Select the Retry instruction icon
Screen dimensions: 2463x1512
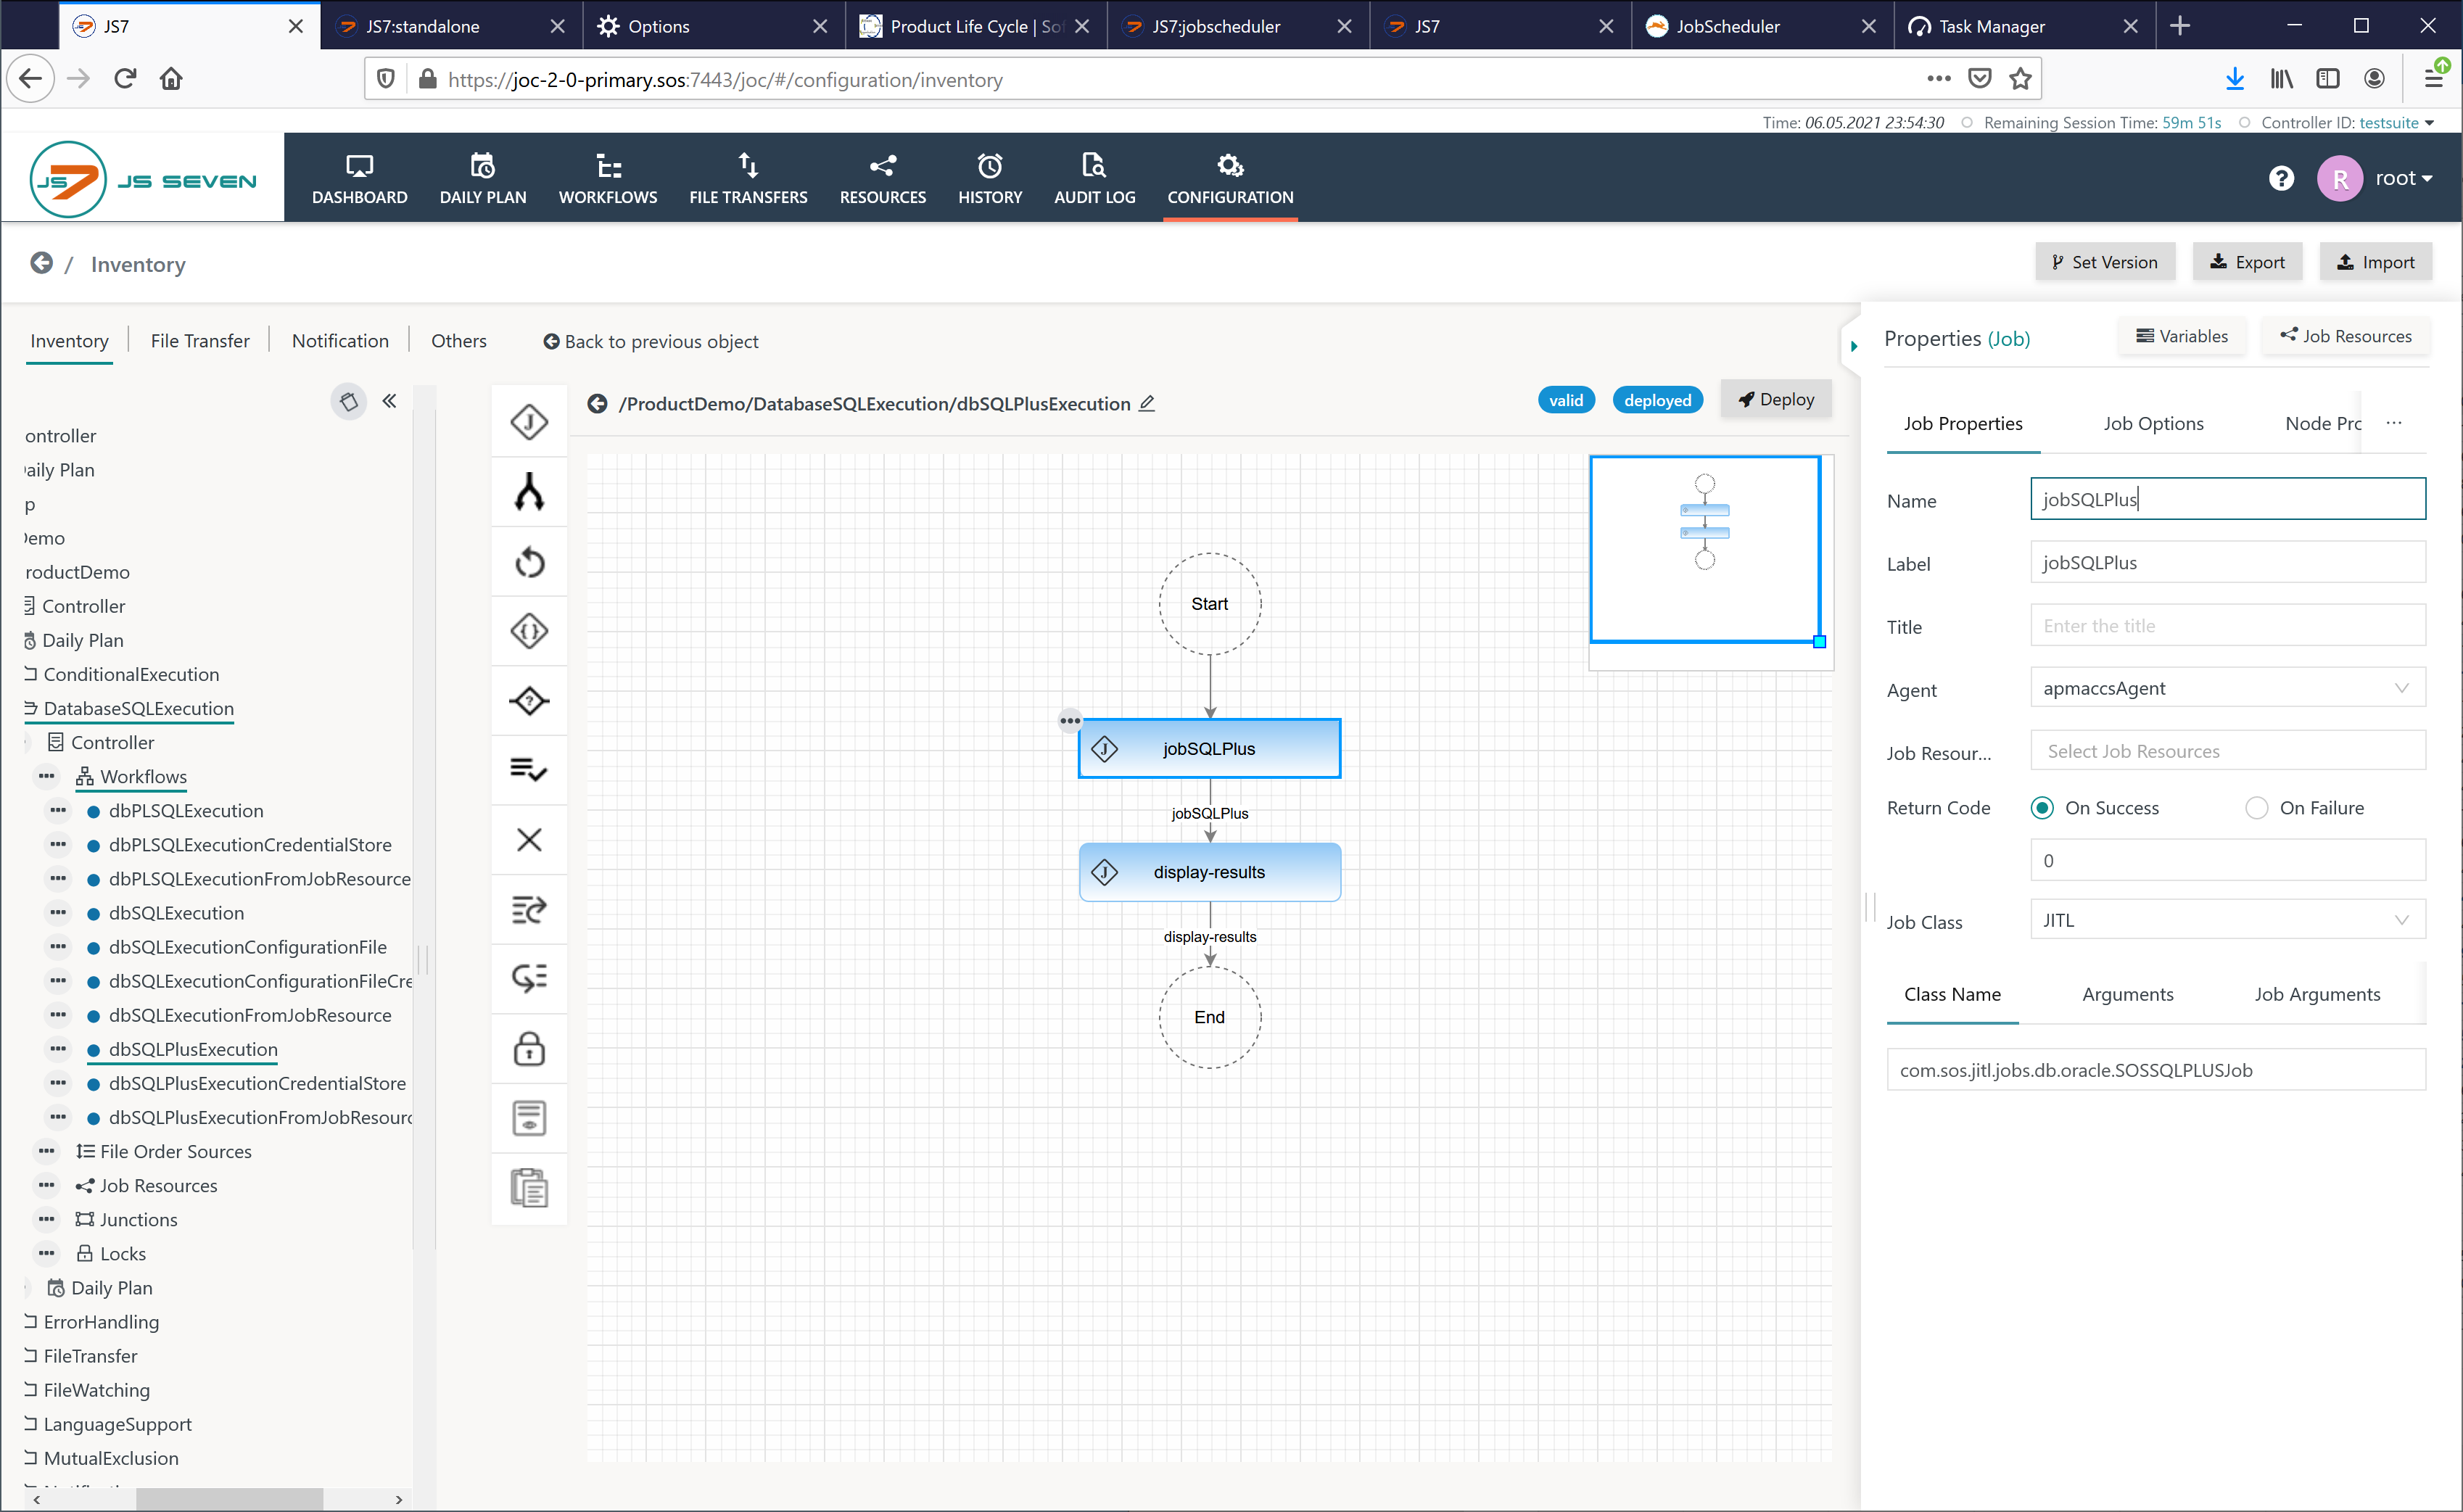click(529, 562)
